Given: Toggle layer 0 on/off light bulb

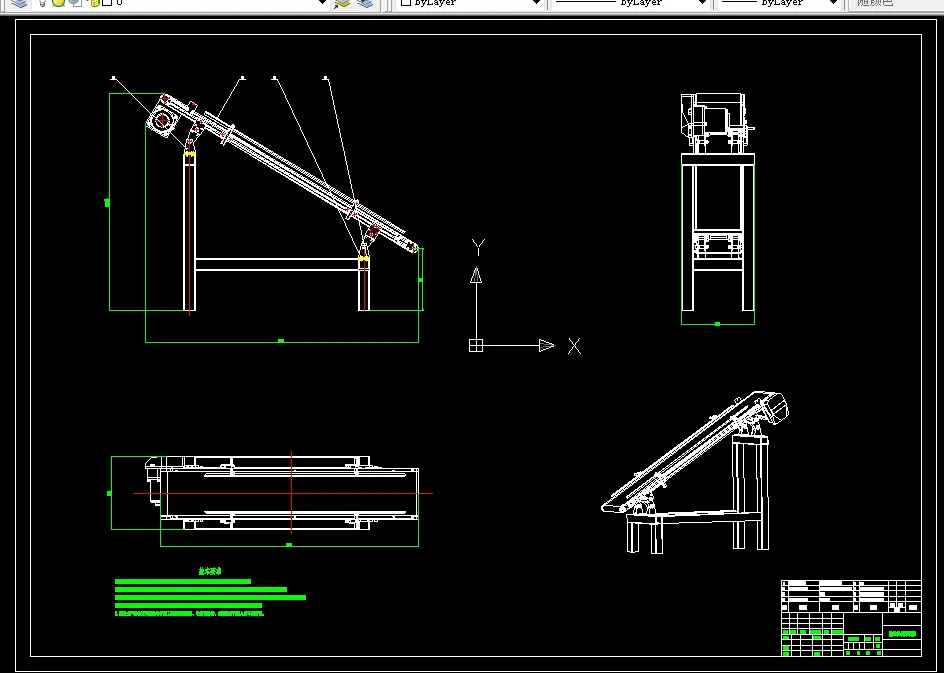Looking at the screenshot, I should pos(42,2).
